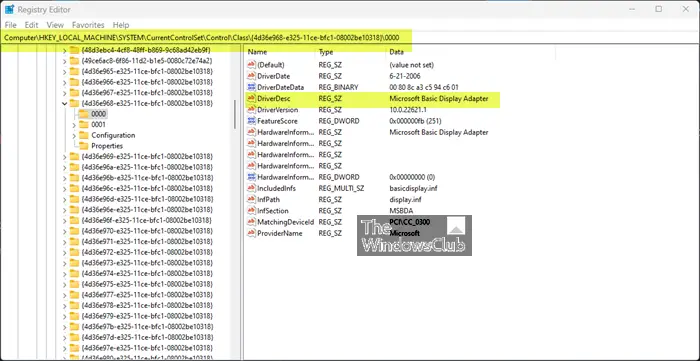Select the {4d36e97e-e325-11ce-bfc1-08002be10318} key label
Viewport: 700px width, 361px height.
click(147, 349)
